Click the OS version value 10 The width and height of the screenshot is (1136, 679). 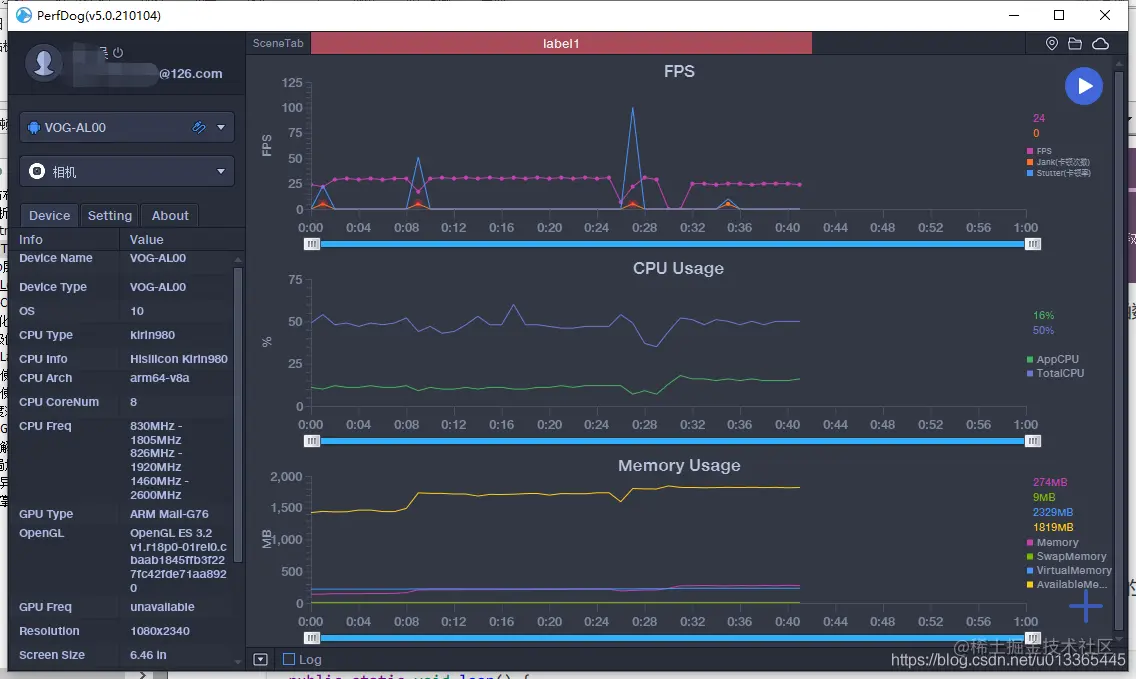[x=137, y=311]
